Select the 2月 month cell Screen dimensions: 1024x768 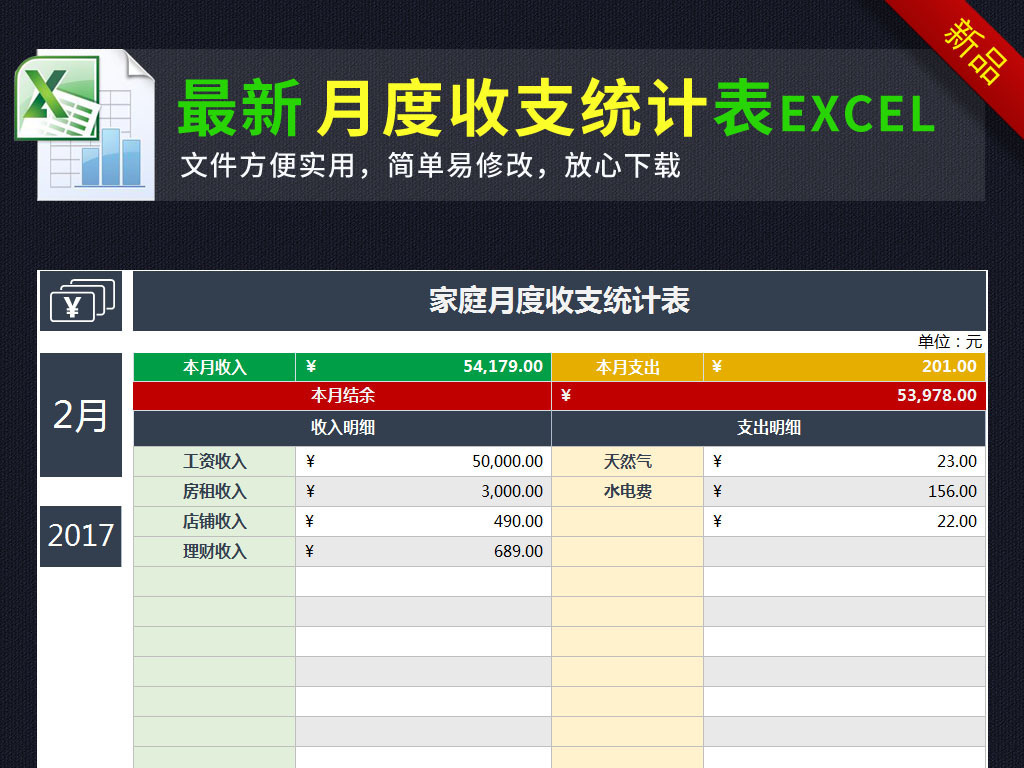pos(81,415)
